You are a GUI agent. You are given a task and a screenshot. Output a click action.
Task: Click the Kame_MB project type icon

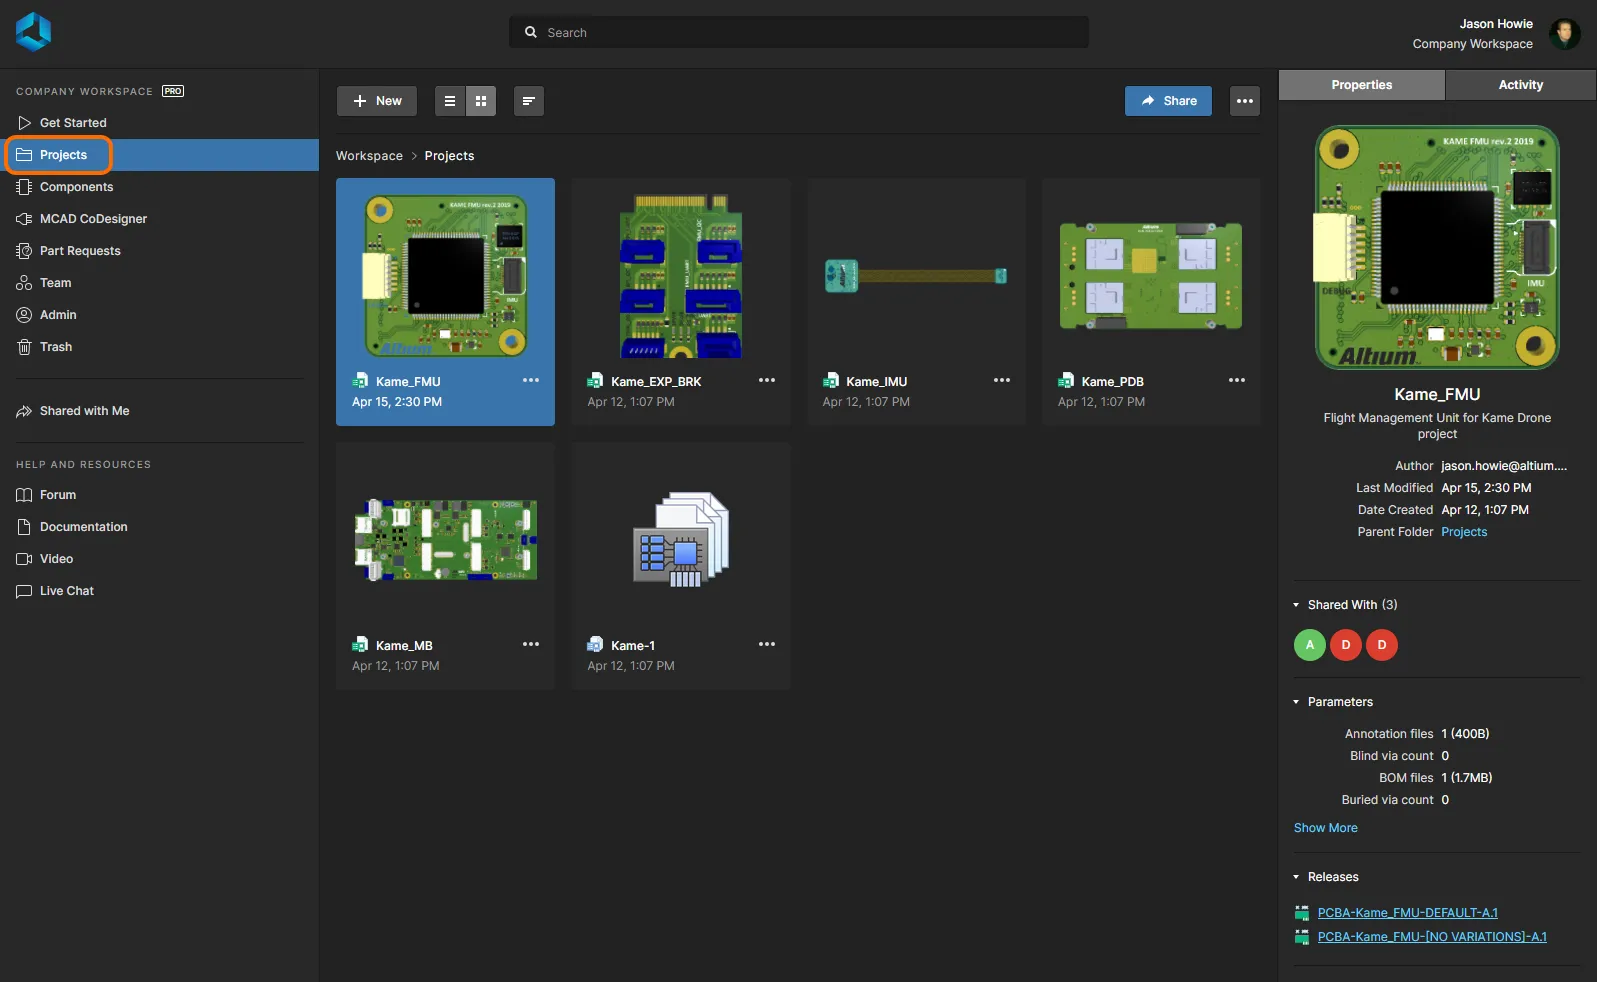pos(360,645)
